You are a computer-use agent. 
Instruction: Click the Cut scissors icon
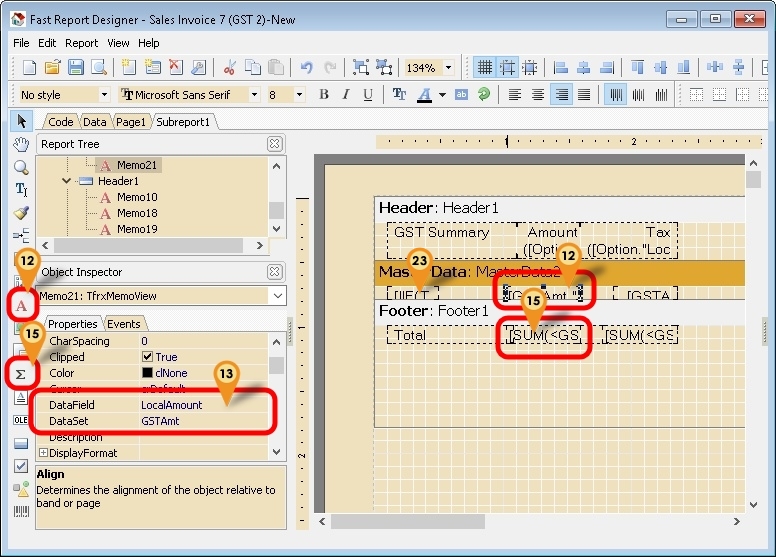pos(229,67)
